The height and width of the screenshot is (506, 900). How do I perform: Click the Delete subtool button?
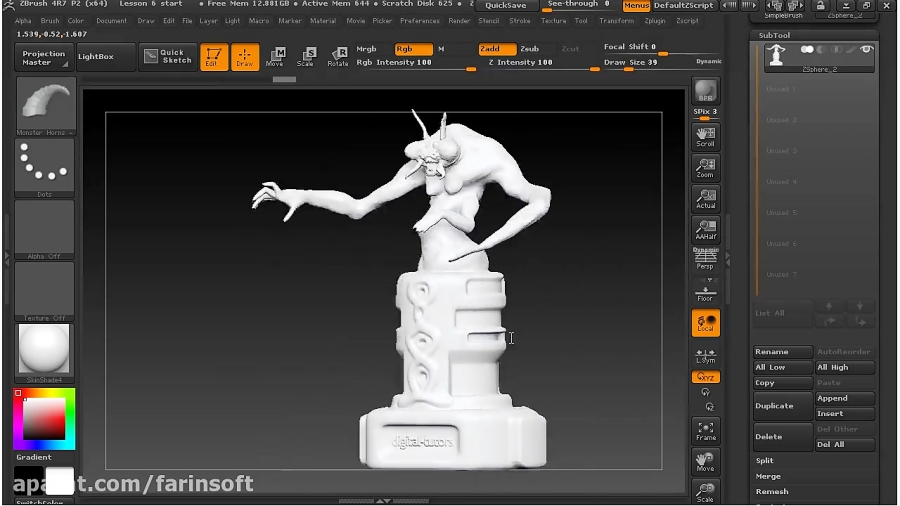[783, 437]
